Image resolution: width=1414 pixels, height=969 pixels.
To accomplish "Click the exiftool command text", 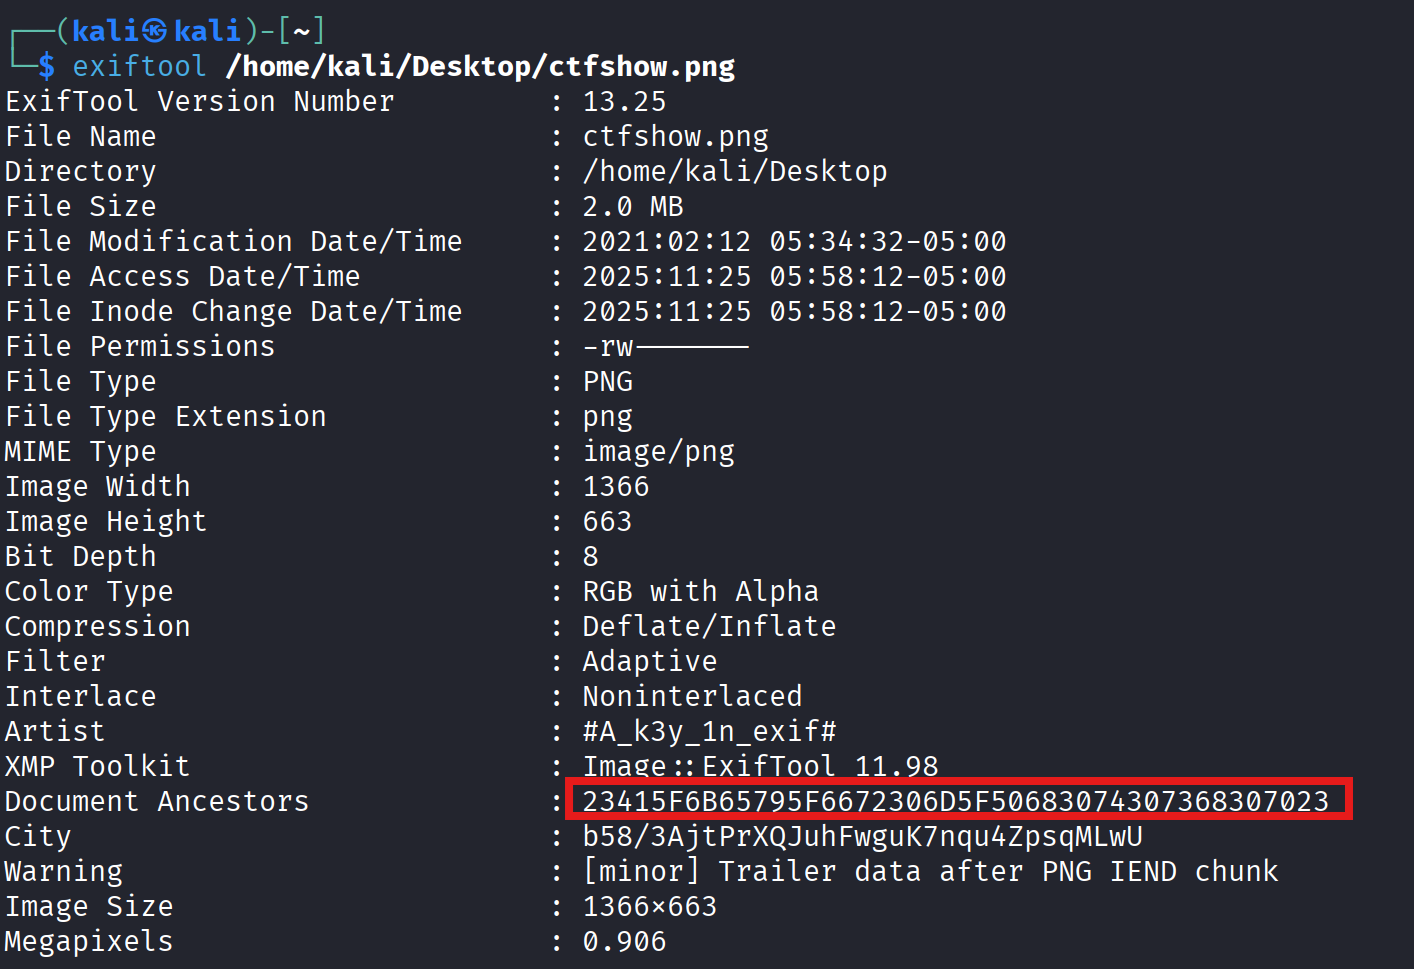I will coord(139,66).
